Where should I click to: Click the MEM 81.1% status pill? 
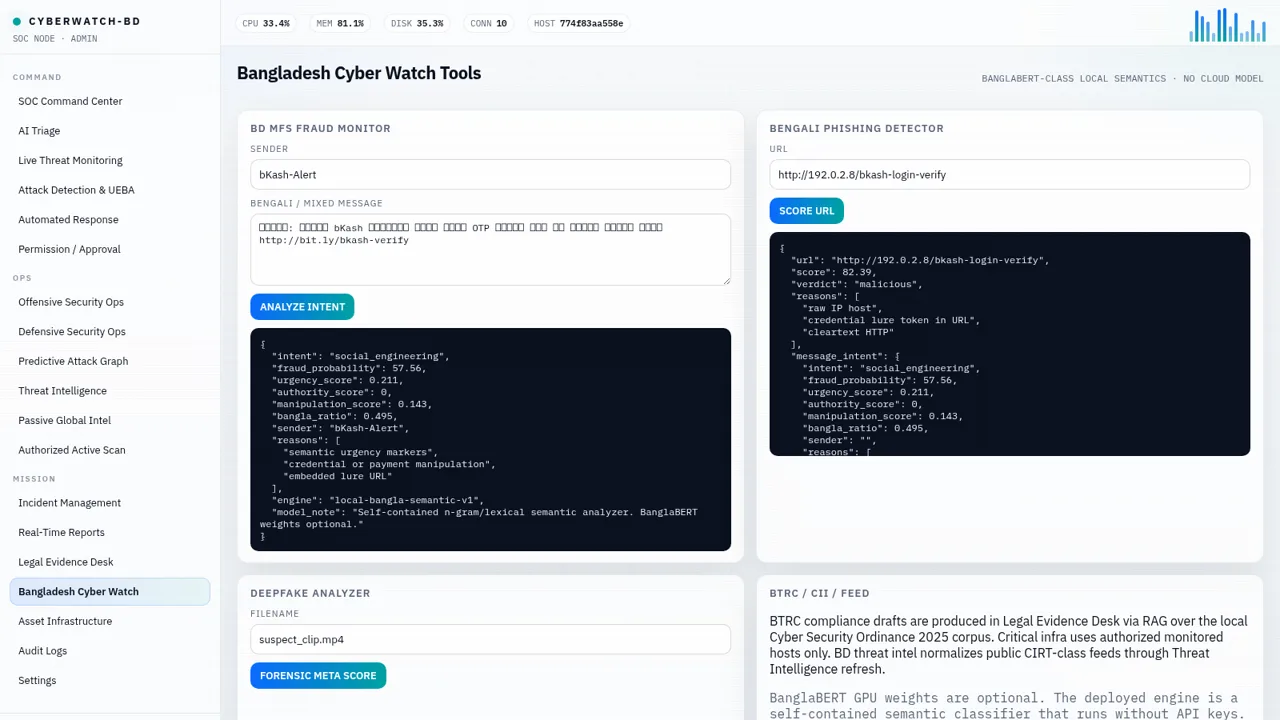tap(340, 23)
